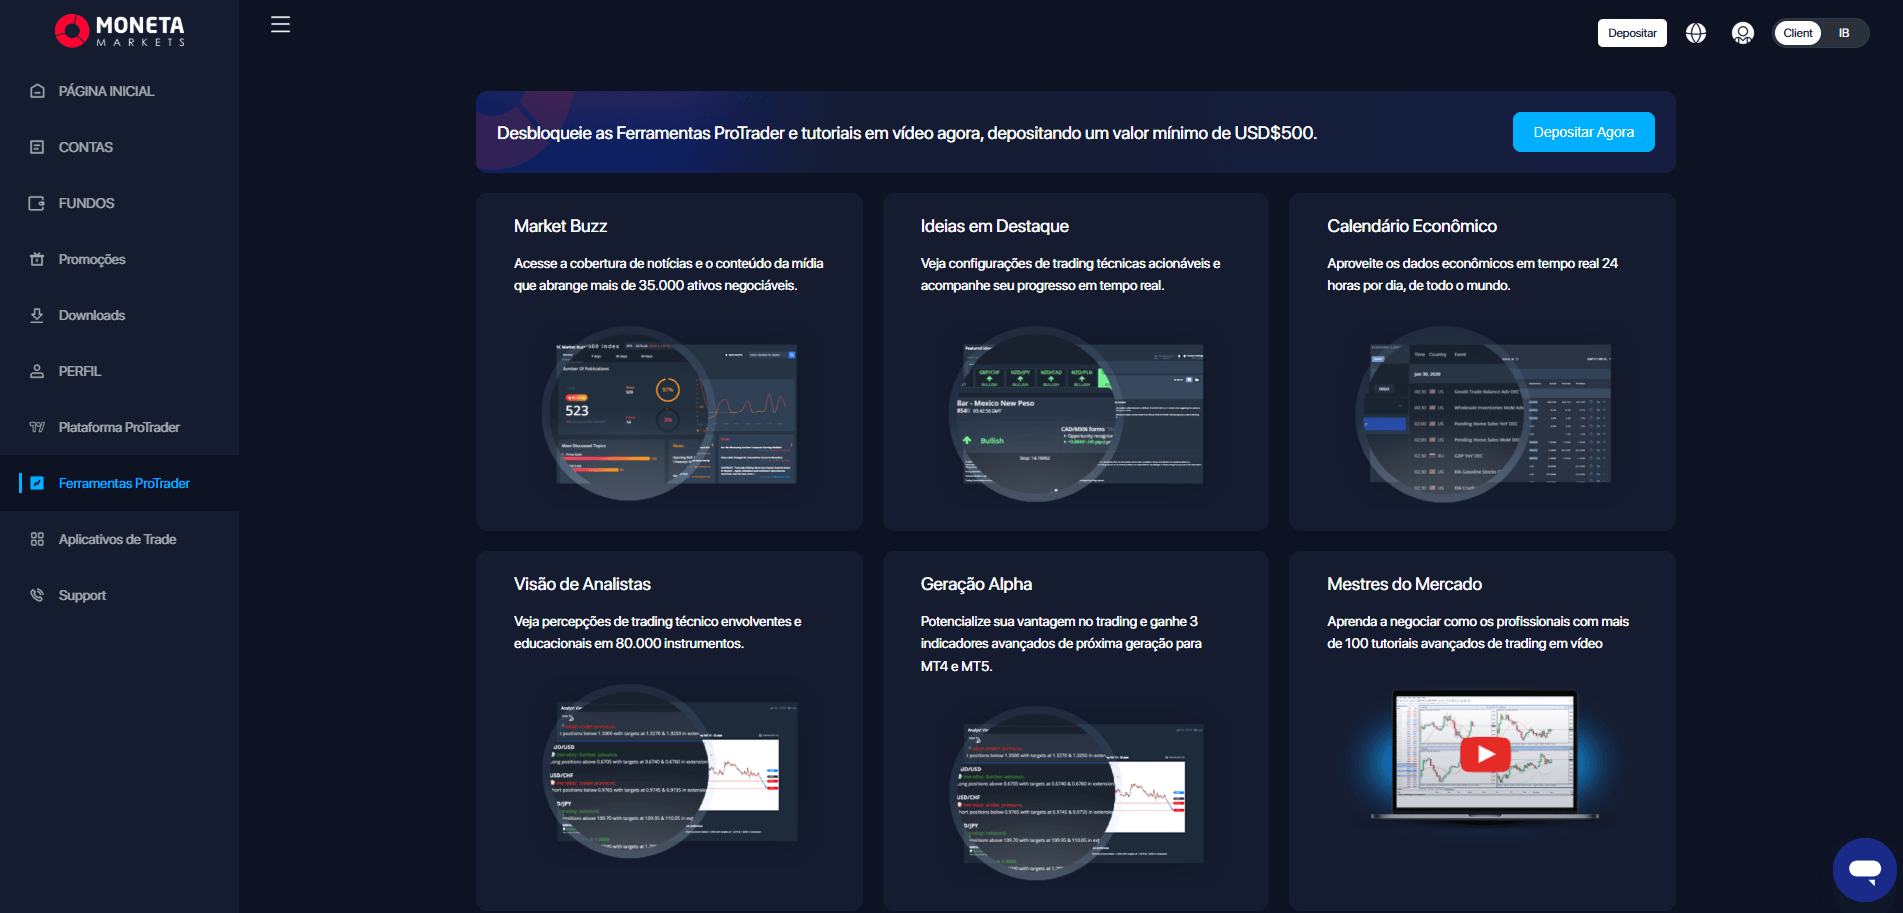Click the Market Buzz description text

point(669,274)
